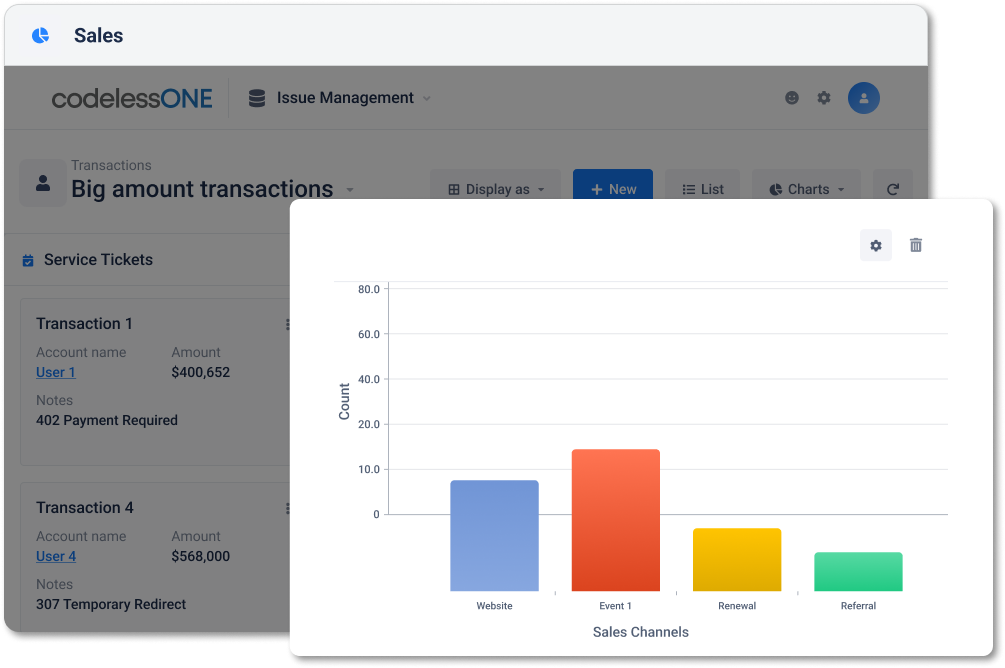Viewport: 1005px width, 668px height.
Task: Delete the chart with the trash icon
Action: [x=916, y=246]
